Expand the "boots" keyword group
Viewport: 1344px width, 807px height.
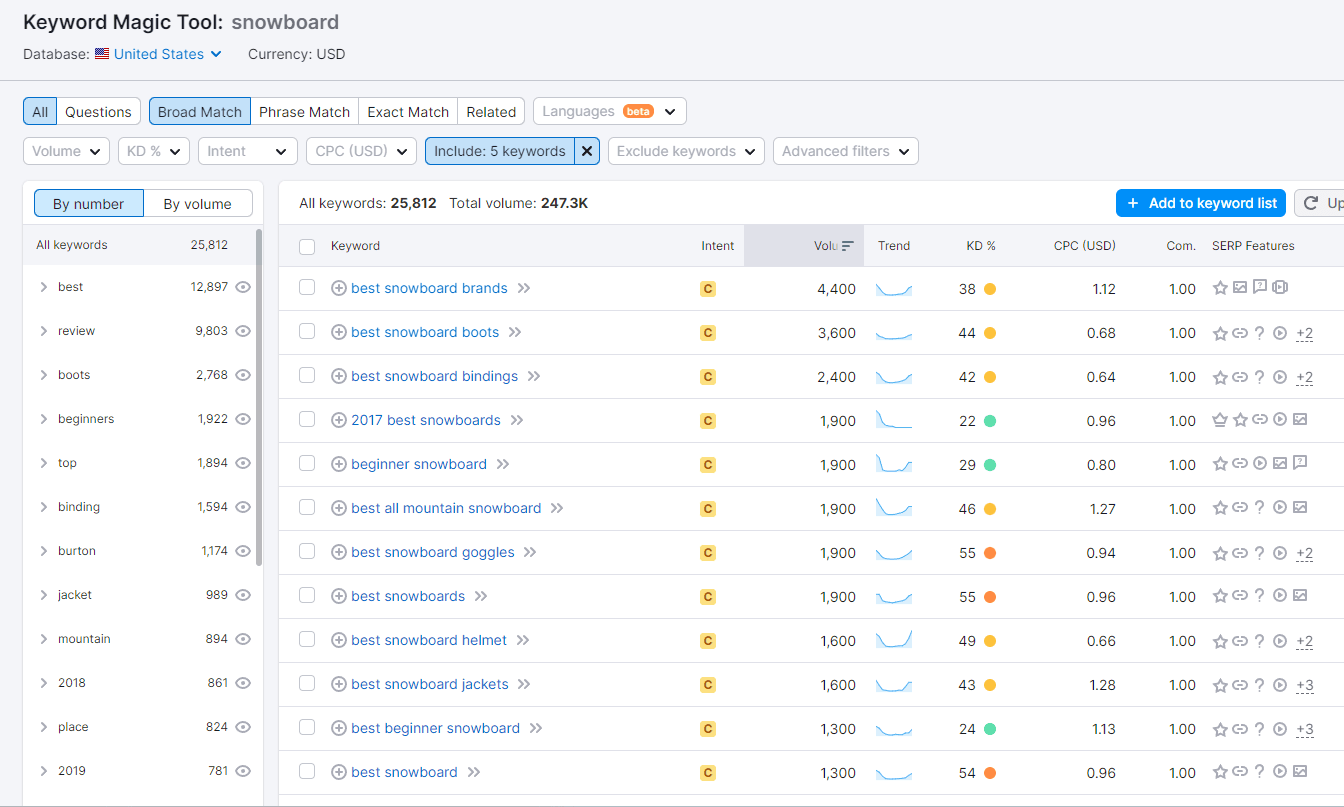tap(42, 374)
